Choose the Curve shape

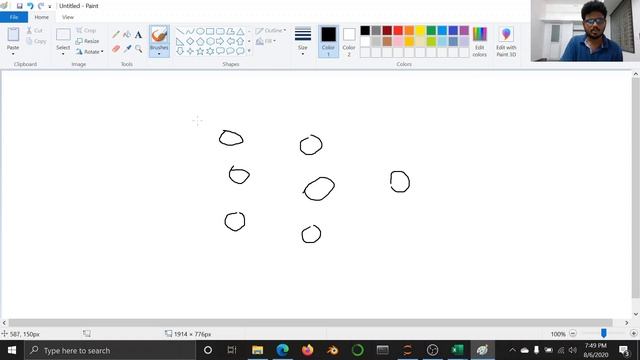(190, 31)
